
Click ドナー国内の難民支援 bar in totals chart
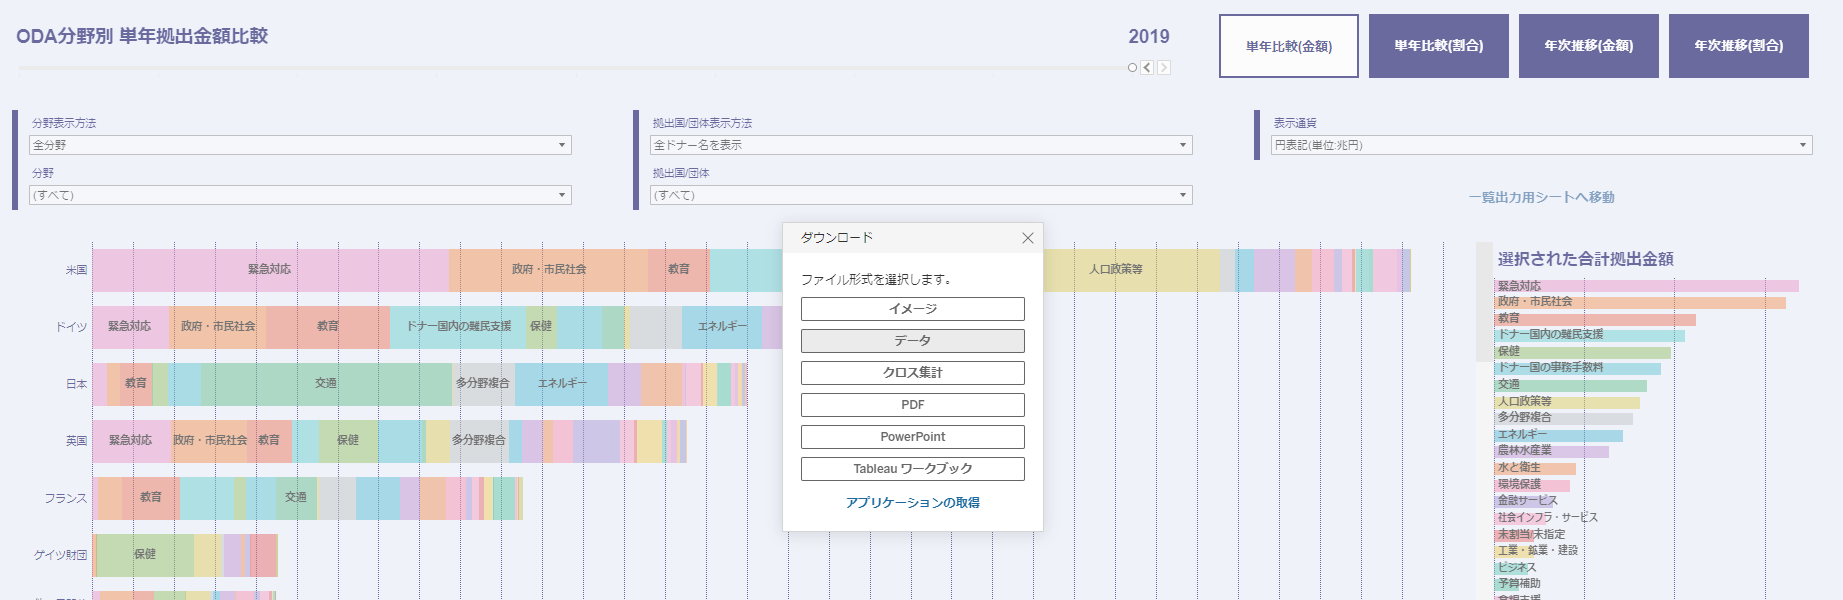[1590, 335]
